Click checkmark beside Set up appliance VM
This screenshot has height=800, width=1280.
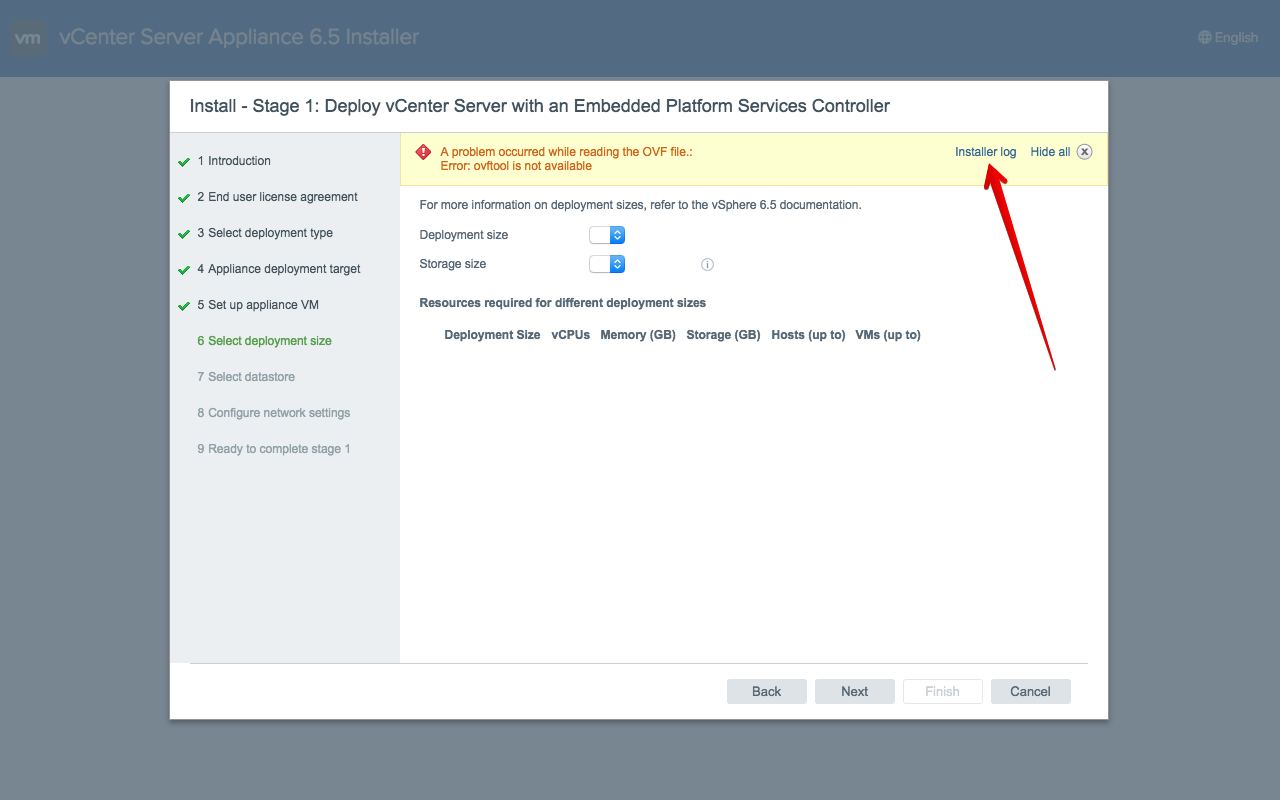(x=184, y=306)
